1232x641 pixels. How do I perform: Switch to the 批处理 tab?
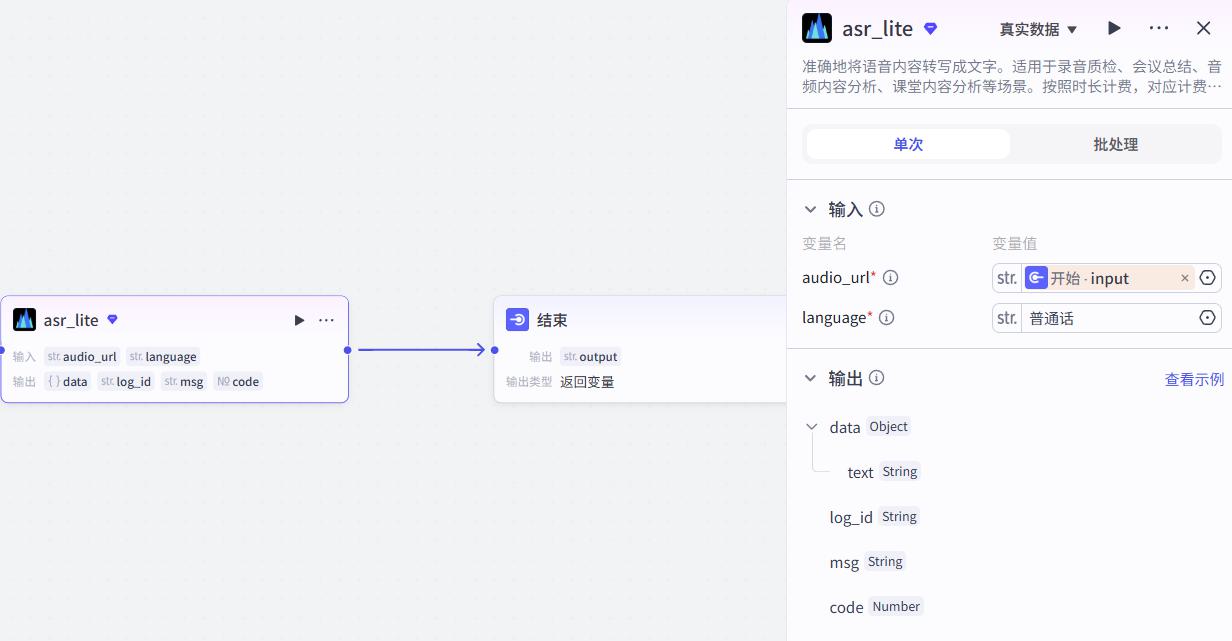point(1115,144)
